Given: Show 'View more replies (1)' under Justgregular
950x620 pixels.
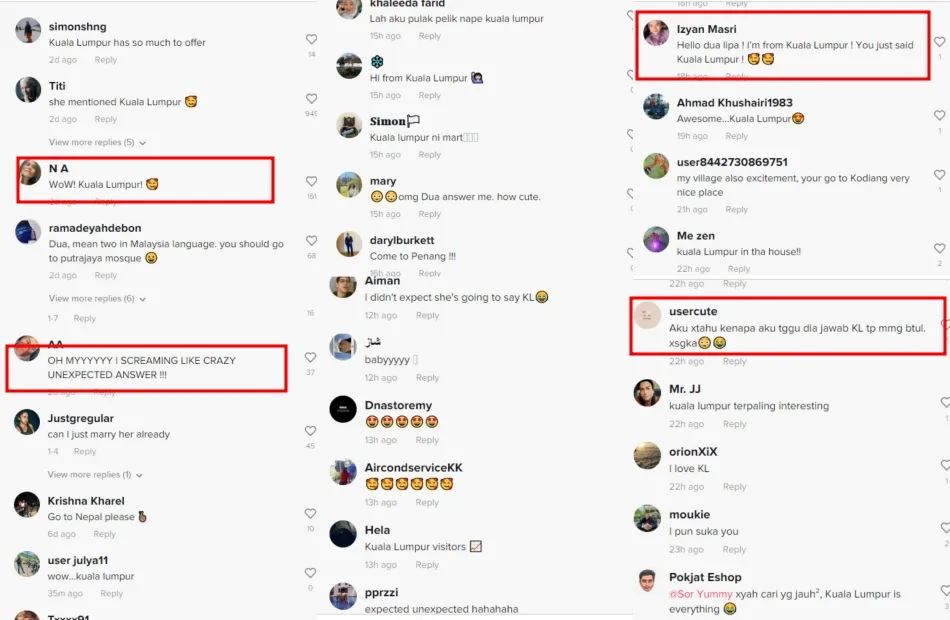Looking at the screenshot, I should (x=95, y=475).
